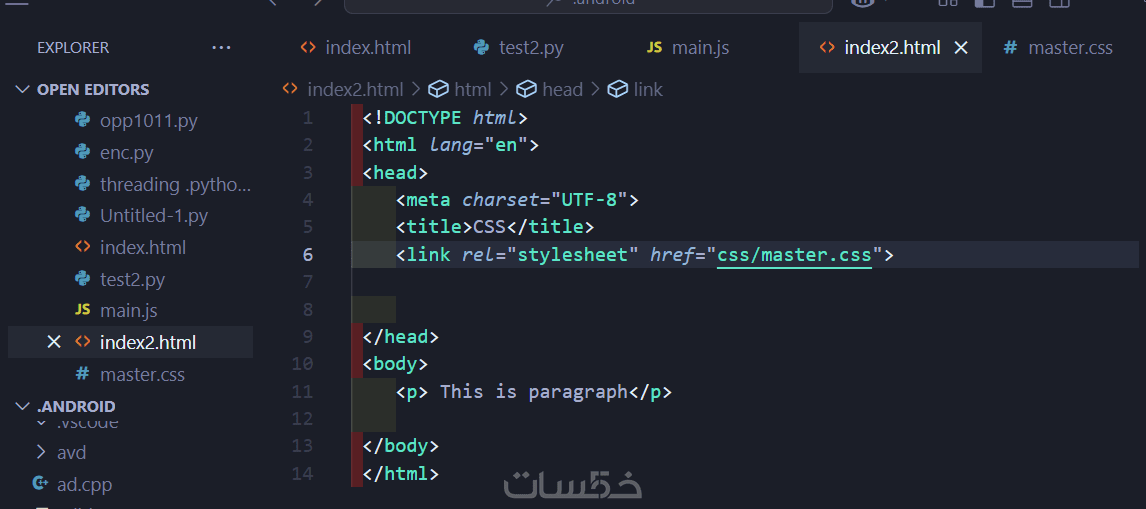
Task: Collapse the .ANDROID folder section
Action: point(23,407)
